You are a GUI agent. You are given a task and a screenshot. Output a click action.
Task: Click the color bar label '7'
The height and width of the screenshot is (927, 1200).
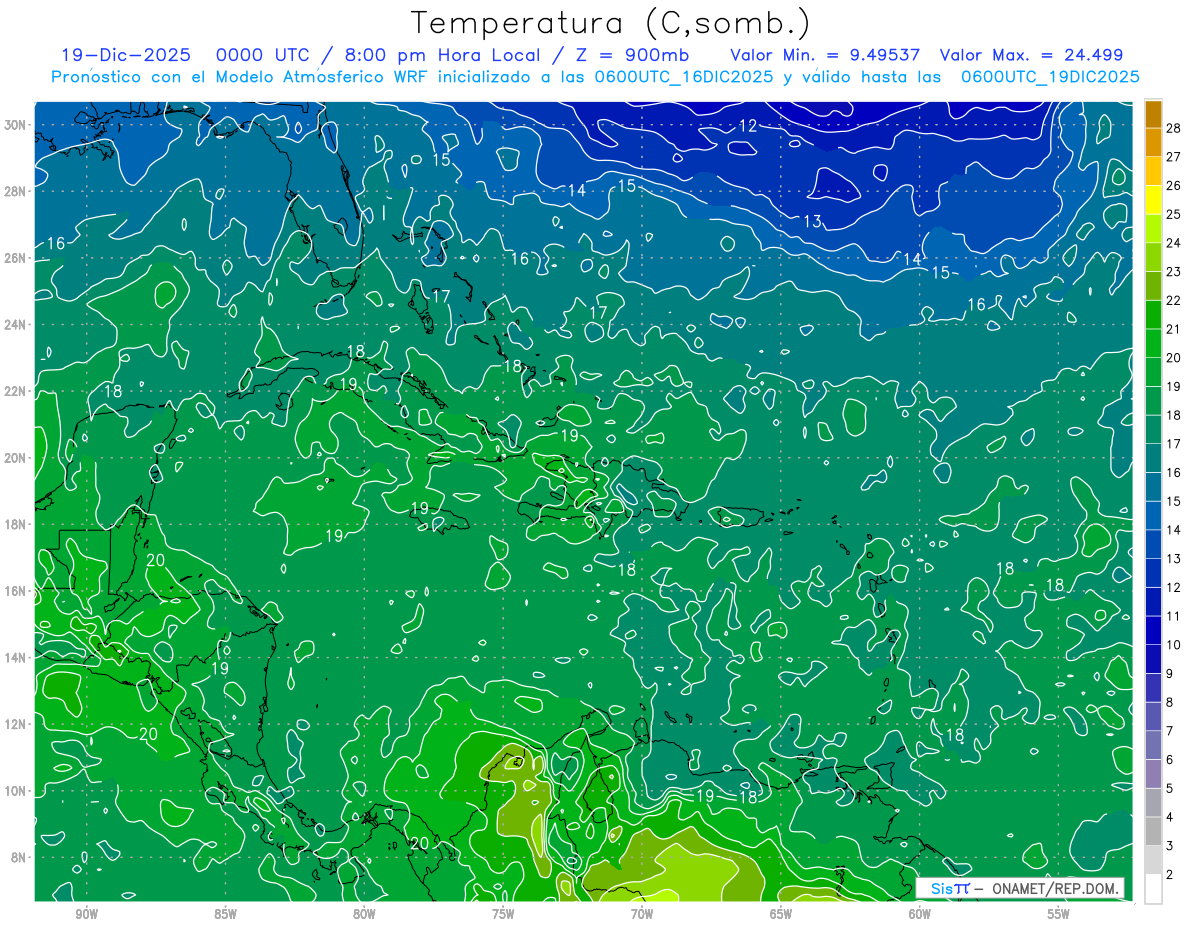[x=1170, y=731]
